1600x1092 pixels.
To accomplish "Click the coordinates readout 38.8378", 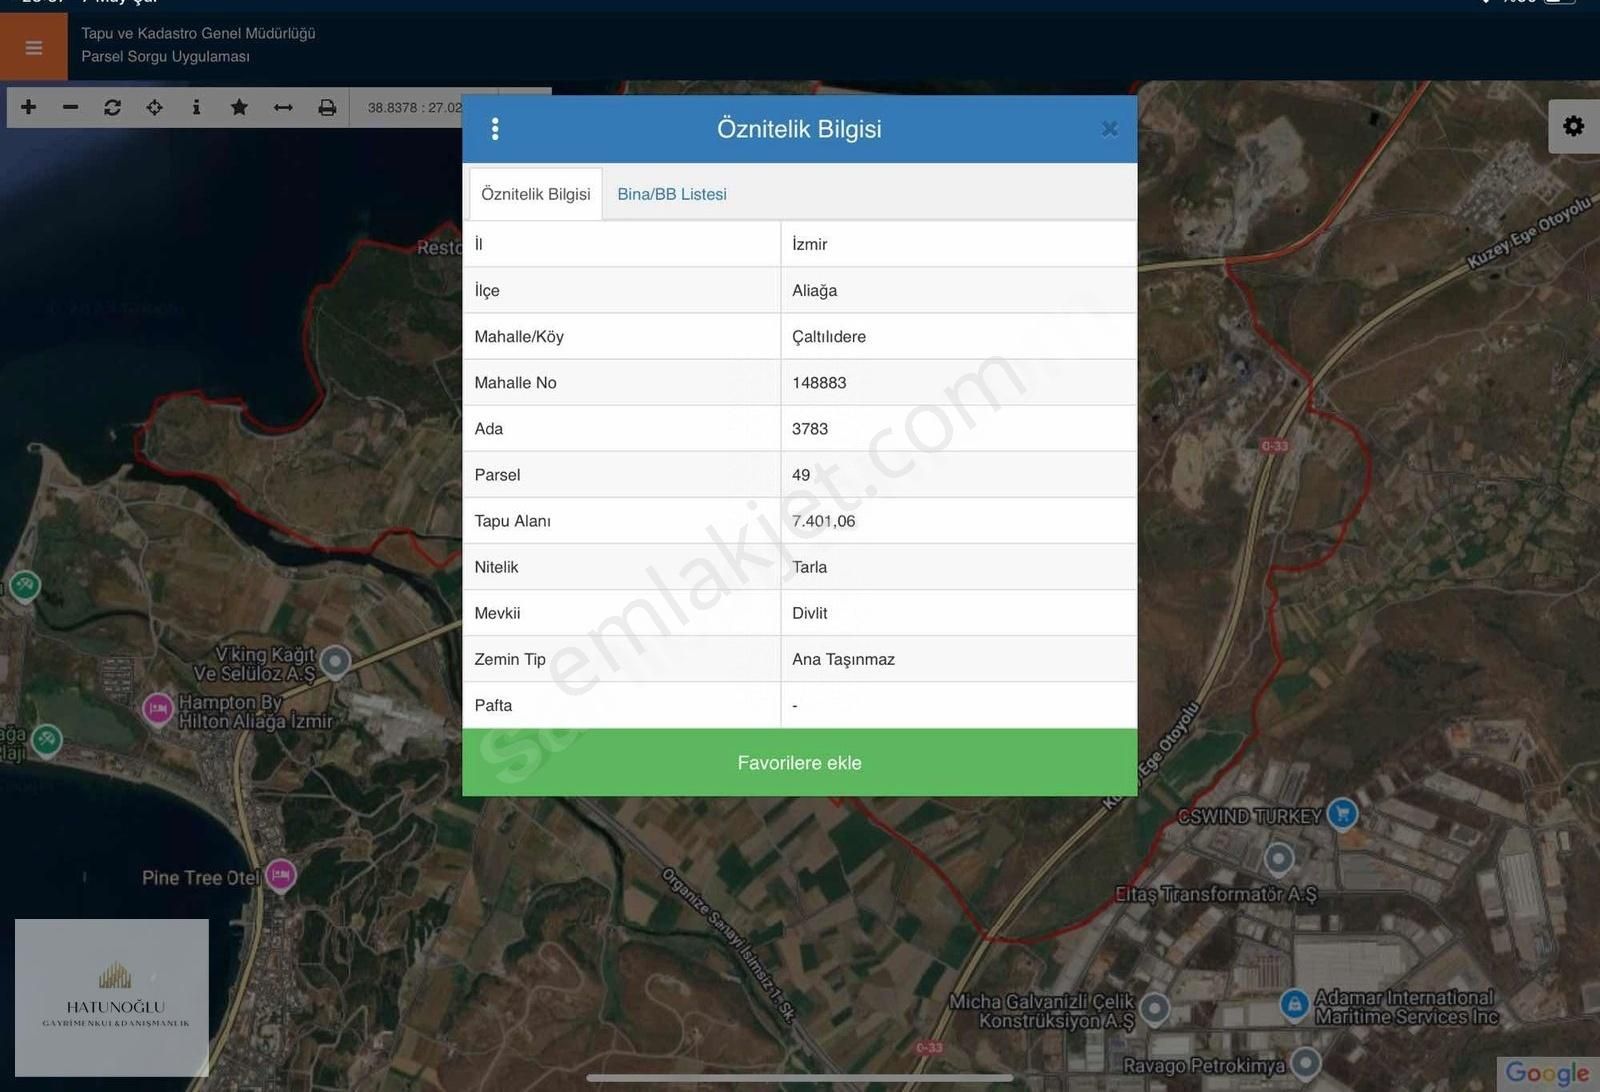I will point(414,107).
